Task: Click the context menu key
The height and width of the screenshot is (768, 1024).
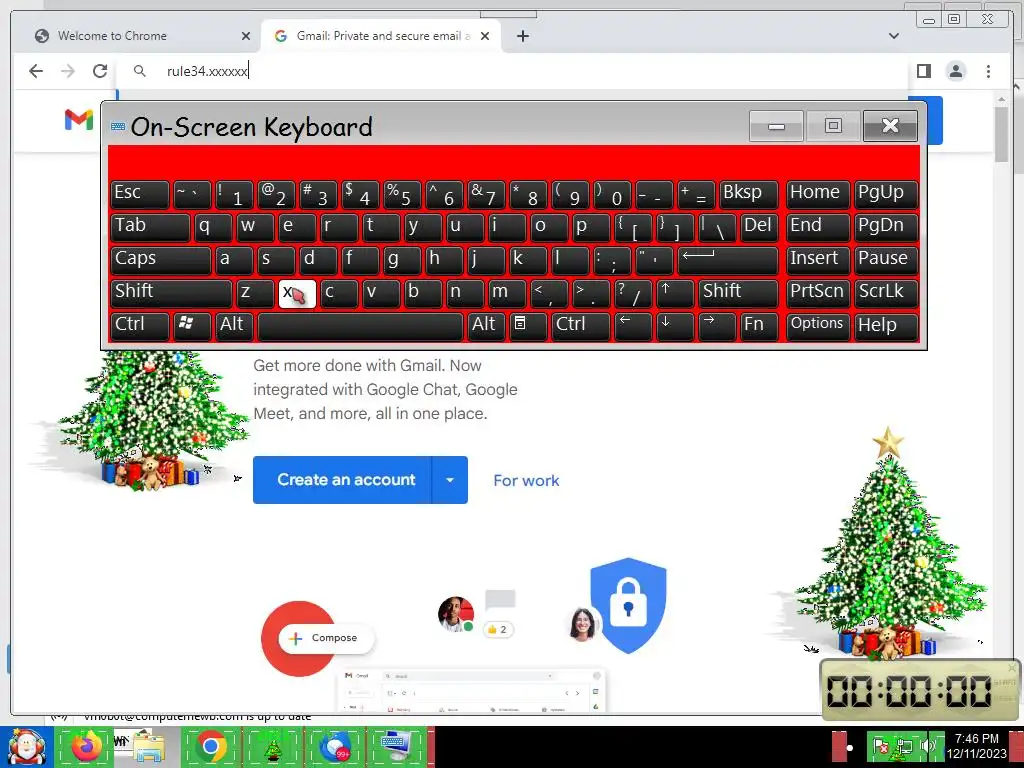Action: pos(528,325)
